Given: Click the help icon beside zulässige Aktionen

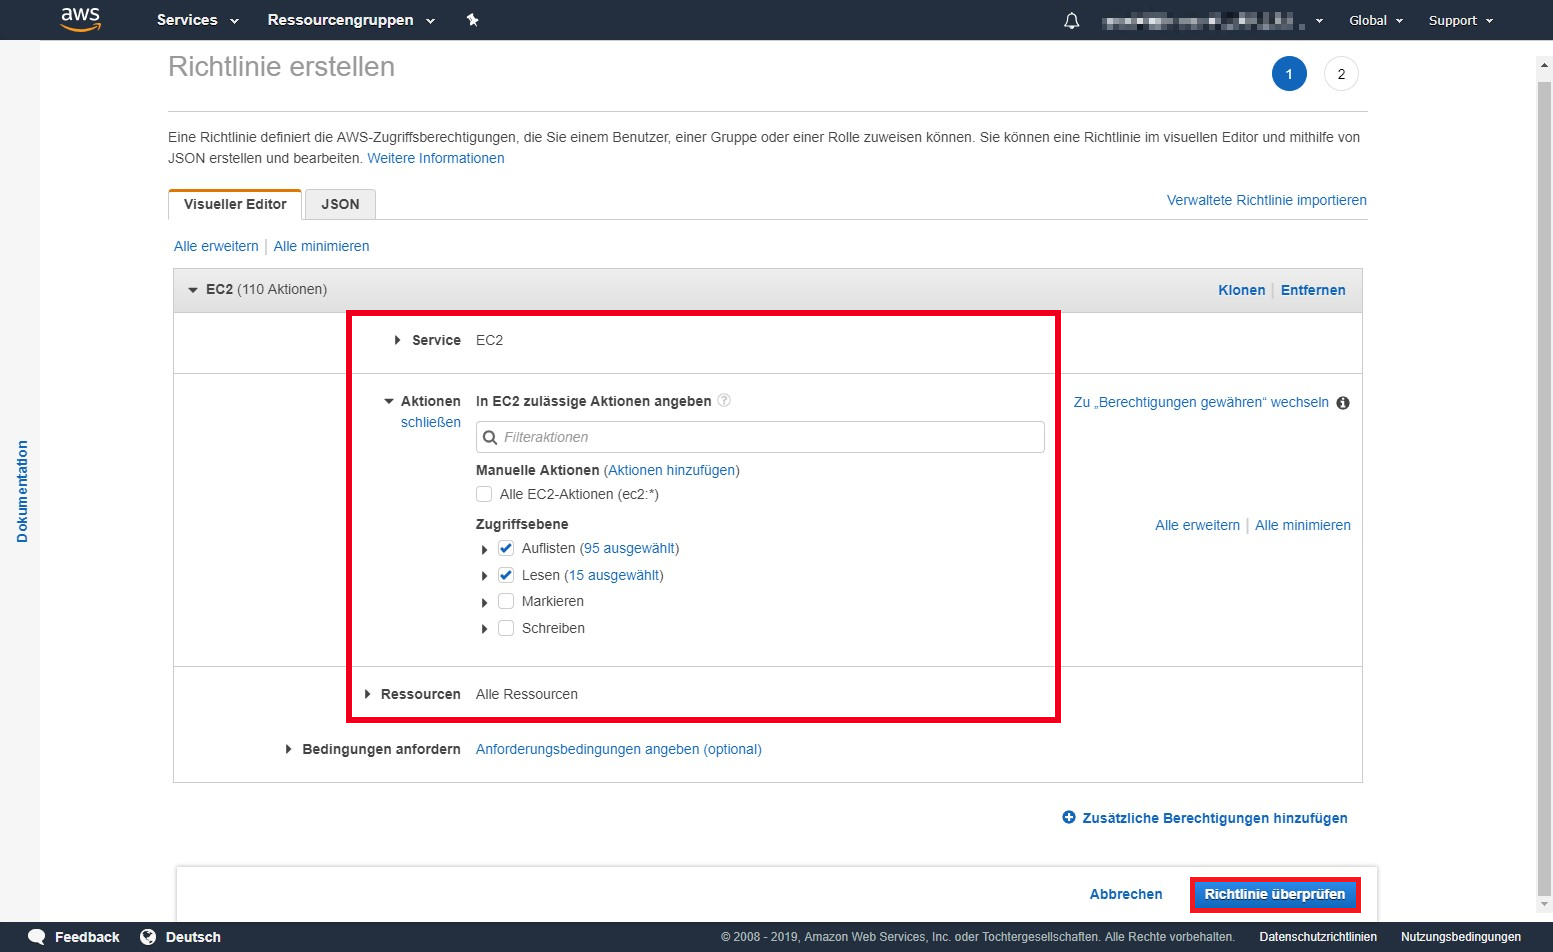Looking at the screenshot, I should click(724, 400).
